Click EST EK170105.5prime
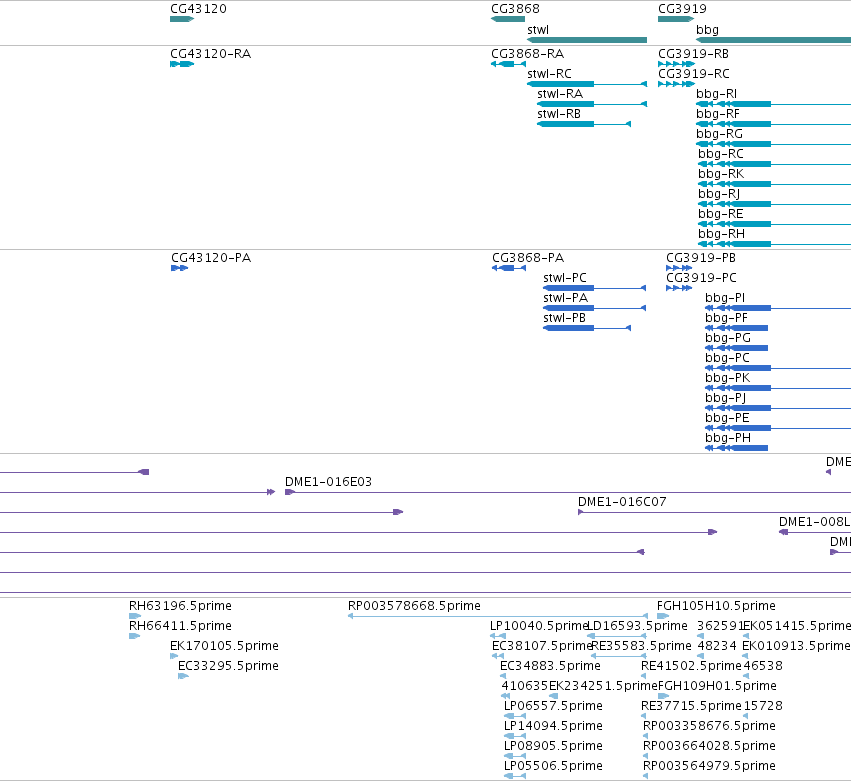 [174, 656]
